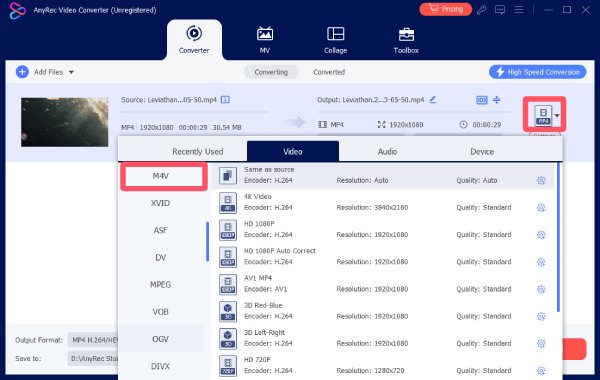
Task: Expand the Add Files dropdown arrow
Action: click(x=71, y=72)
